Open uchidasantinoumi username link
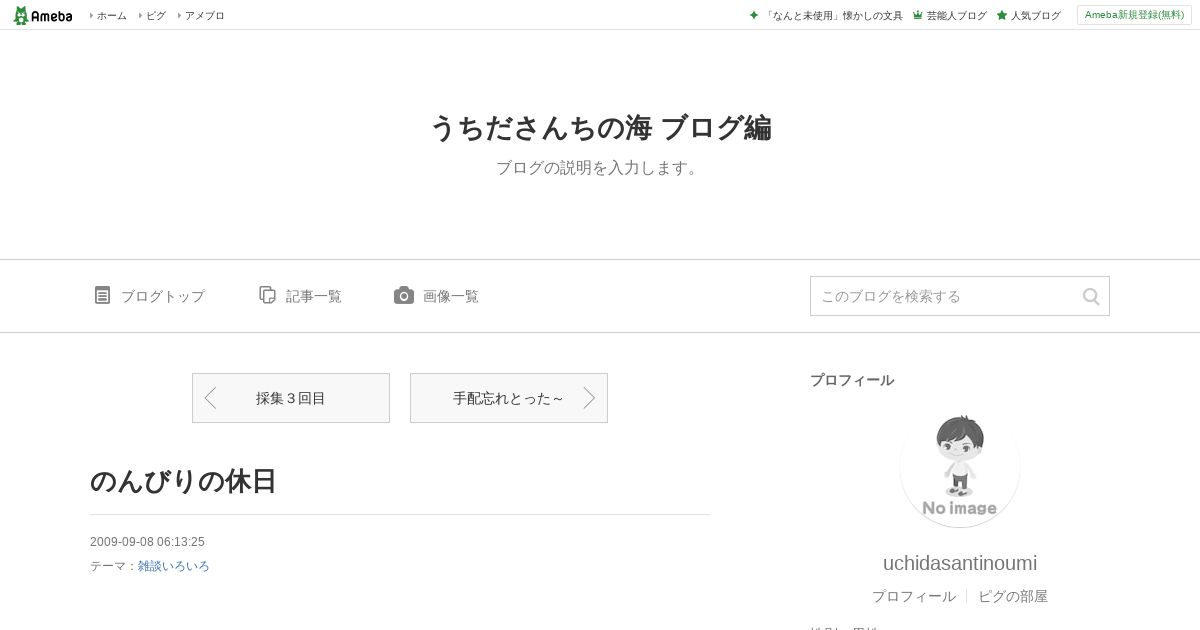 click(x=960, y=563)
